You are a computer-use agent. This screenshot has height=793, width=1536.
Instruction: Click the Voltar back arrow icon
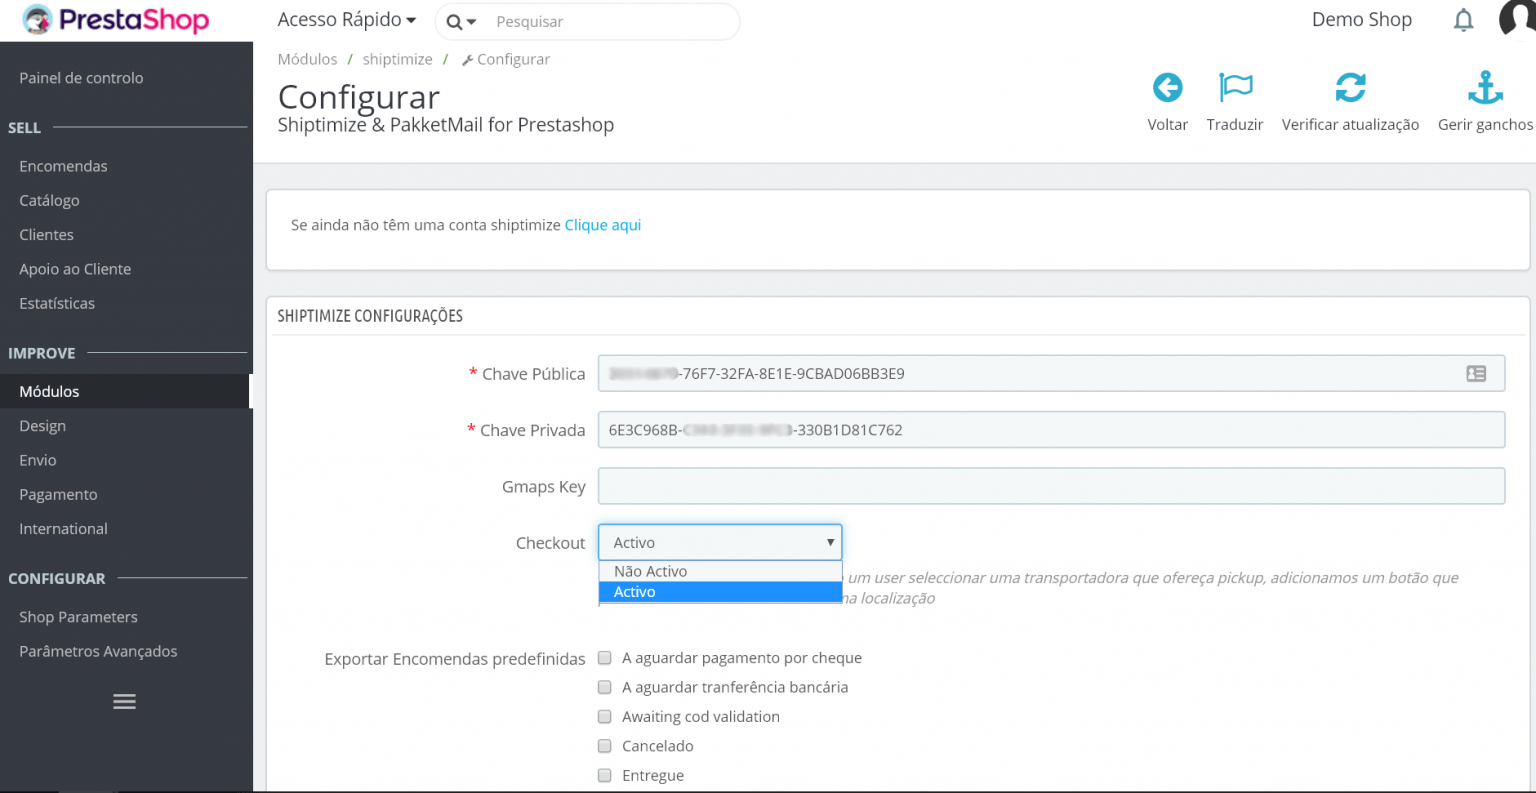pyautogui.click(x=1167, y=88)
